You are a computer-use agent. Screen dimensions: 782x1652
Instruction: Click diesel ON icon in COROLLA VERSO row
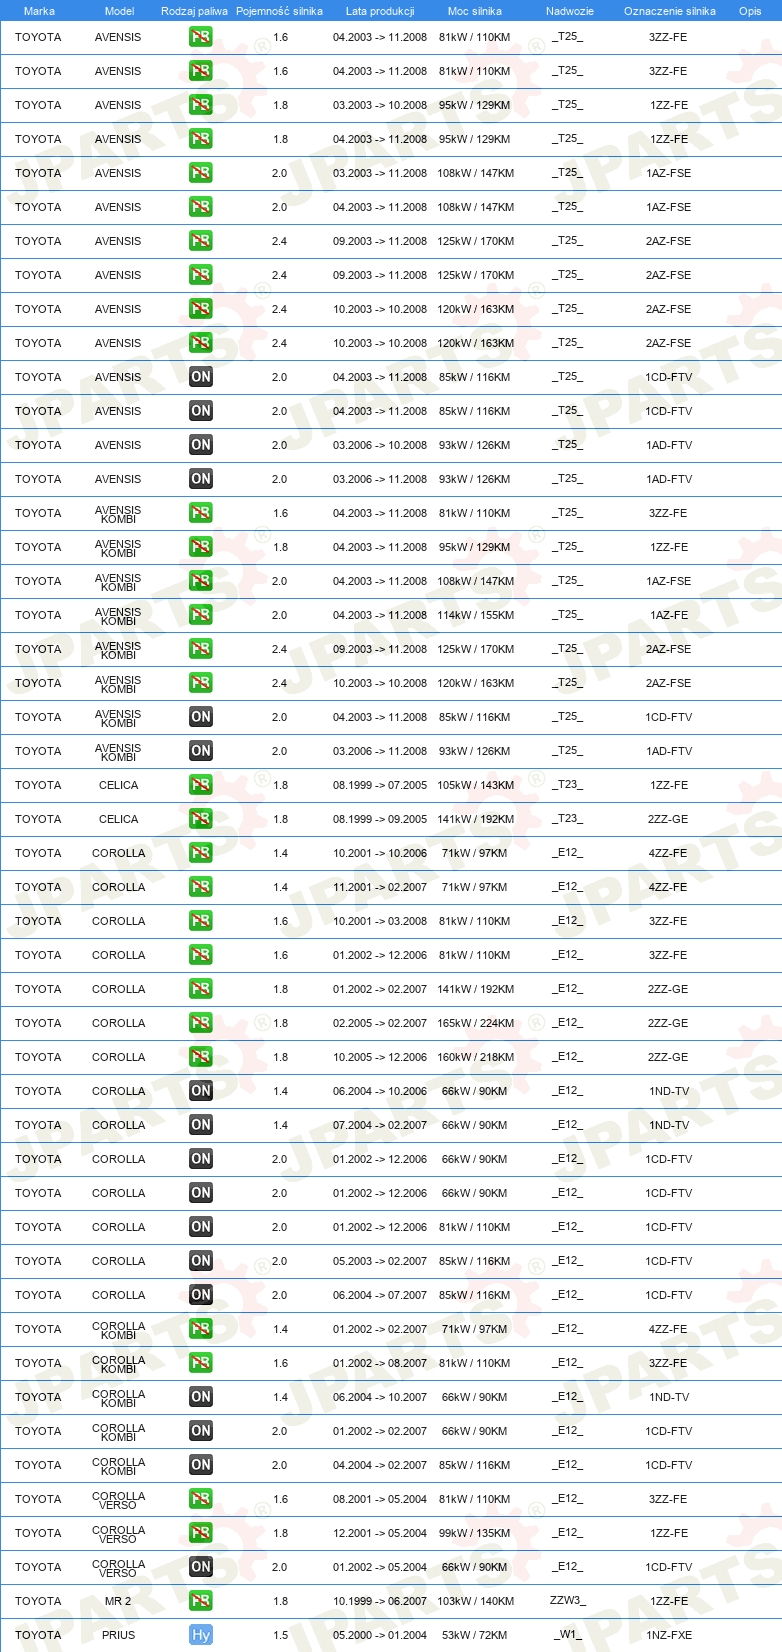click(x=201, y=1567)
